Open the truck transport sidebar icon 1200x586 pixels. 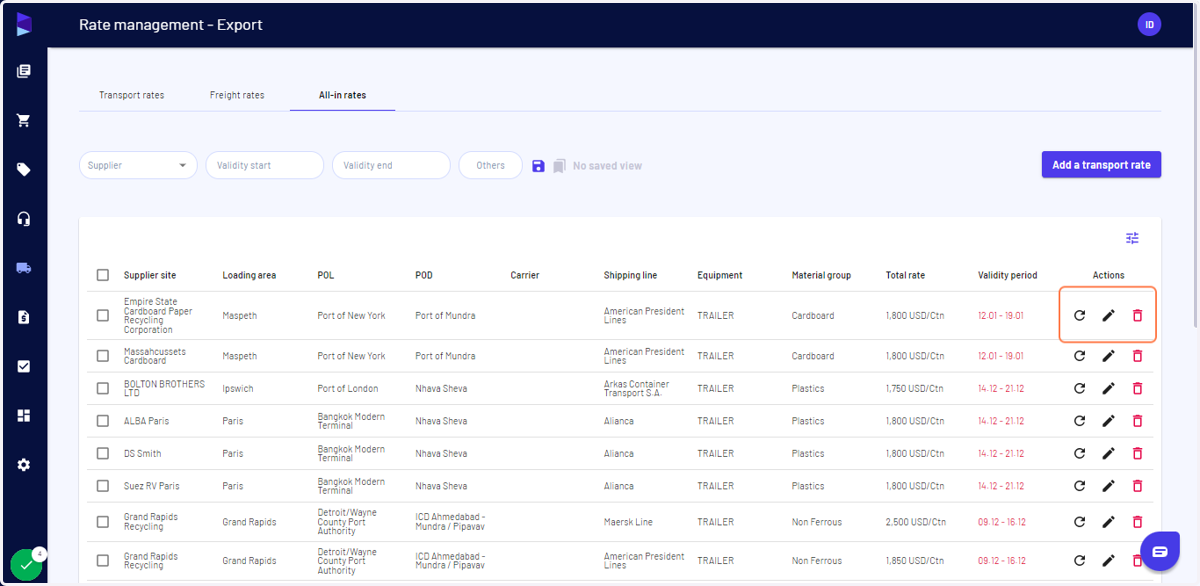[24, 267]
